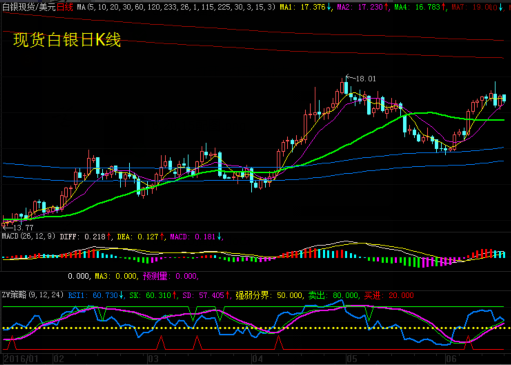Screen dimensions: 511x365
Task: Click the 现货白银日K线 chart title
Action: point(67,40)
